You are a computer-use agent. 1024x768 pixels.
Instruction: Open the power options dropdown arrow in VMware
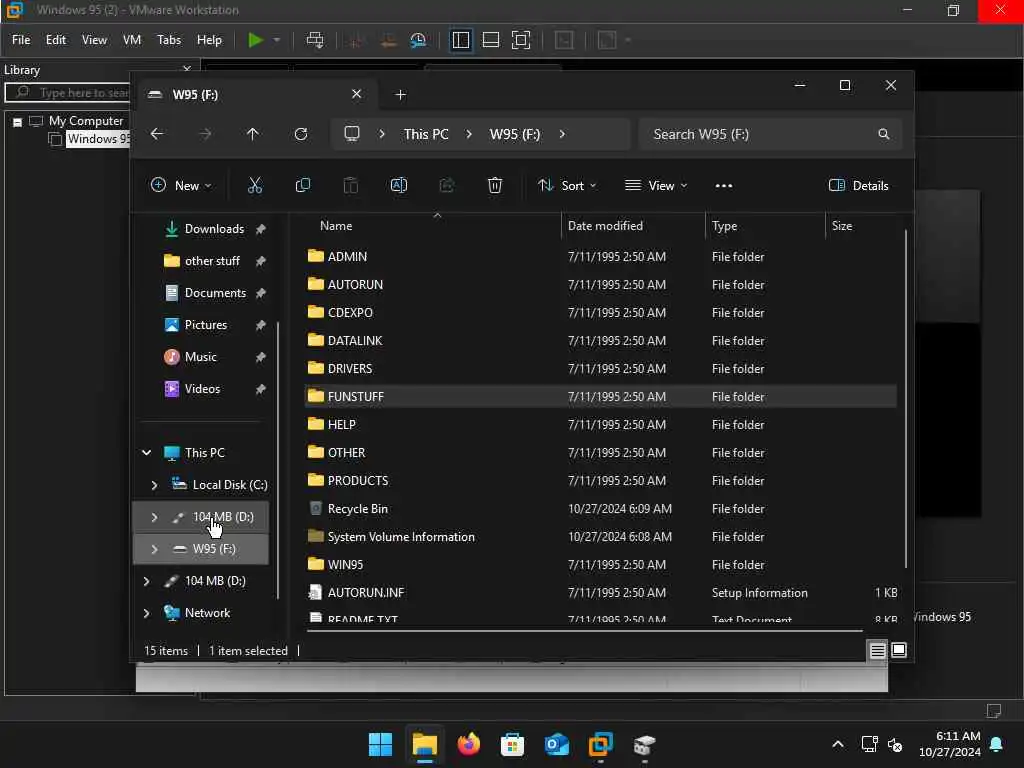[x=277, y=40]
